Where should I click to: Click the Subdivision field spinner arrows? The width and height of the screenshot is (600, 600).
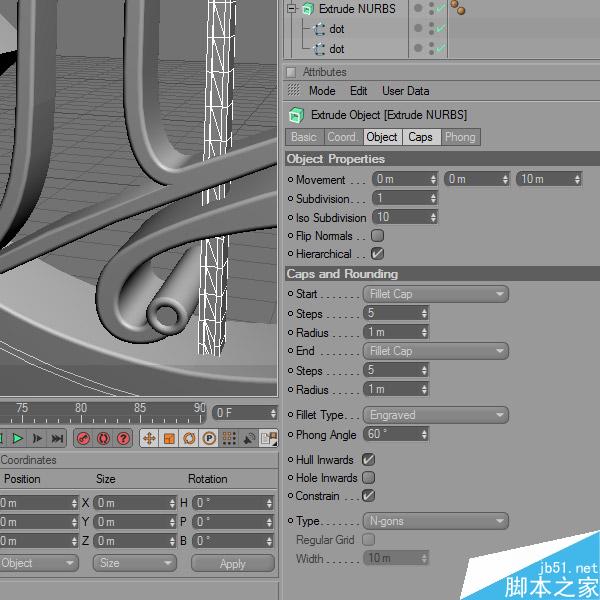pyautogui.click(x=433, y=198)
